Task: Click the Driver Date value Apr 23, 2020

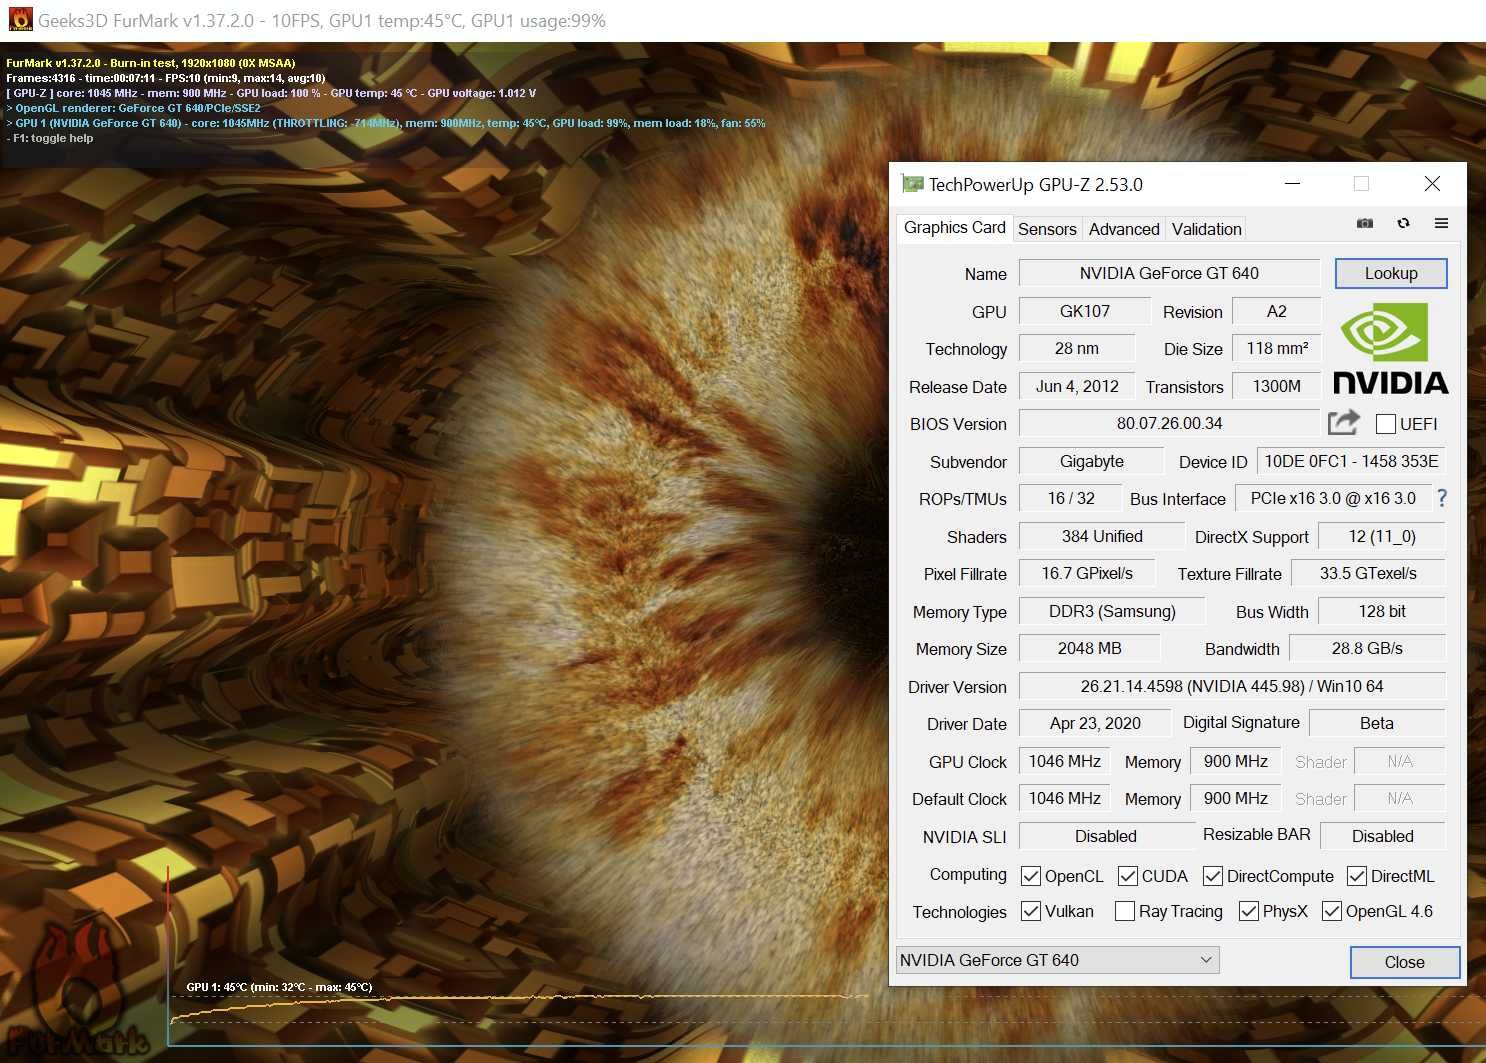Action: point(1095,723)
